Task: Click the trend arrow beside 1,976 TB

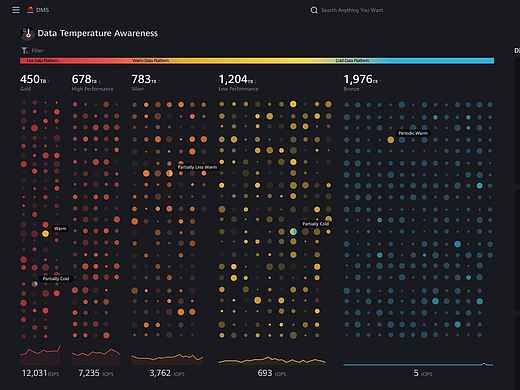Action: pos(380,81)
